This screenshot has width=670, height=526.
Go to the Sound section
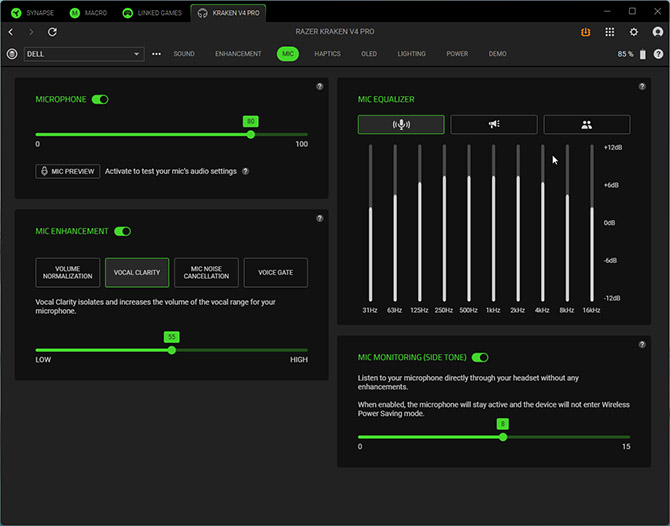point(184,54)
